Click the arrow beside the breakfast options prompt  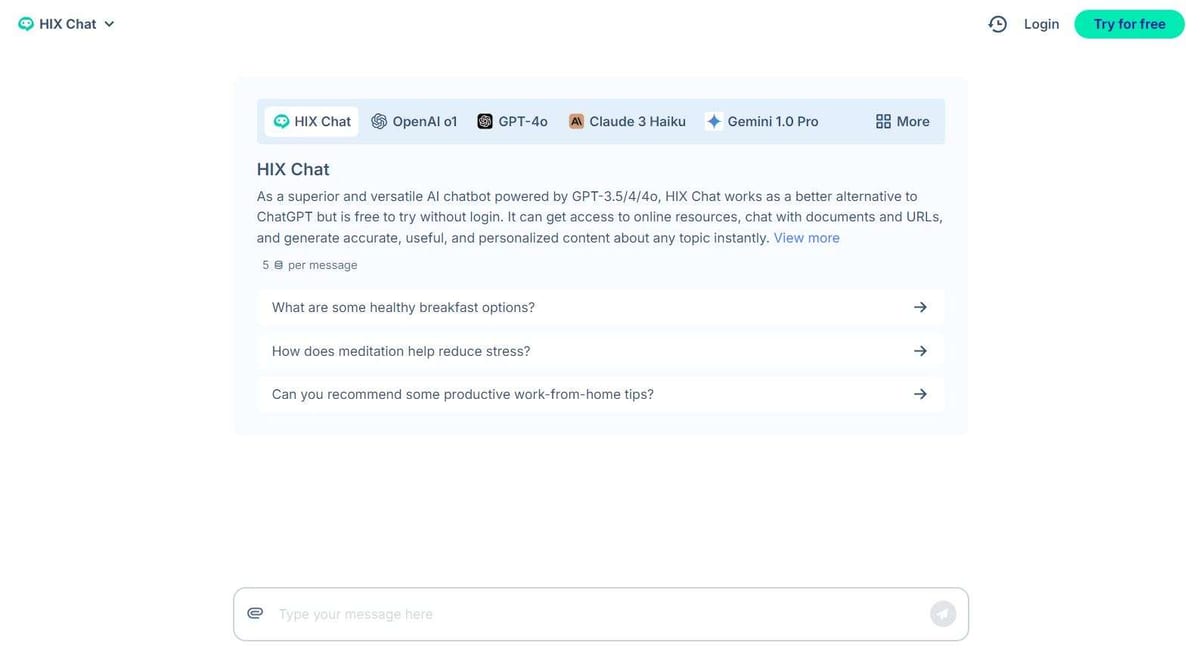point(920,307)
